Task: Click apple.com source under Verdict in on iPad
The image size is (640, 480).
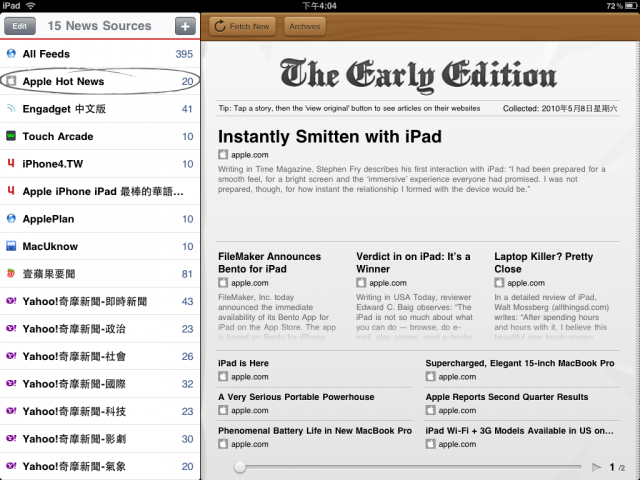Action: [x=388, y=283]
